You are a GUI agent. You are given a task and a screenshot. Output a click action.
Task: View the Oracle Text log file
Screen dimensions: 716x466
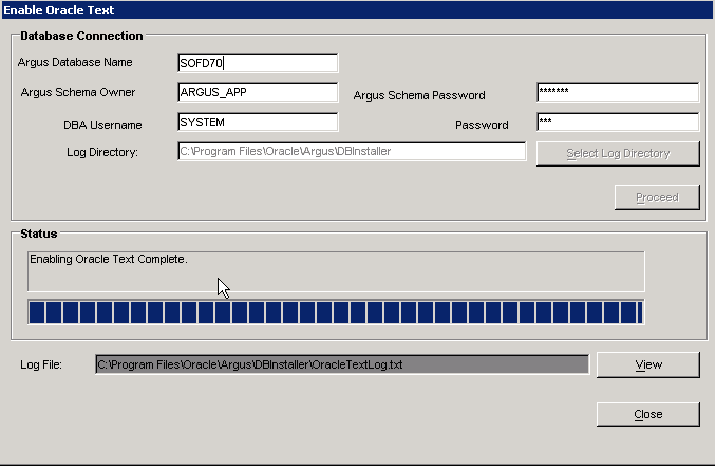(648, 365)
